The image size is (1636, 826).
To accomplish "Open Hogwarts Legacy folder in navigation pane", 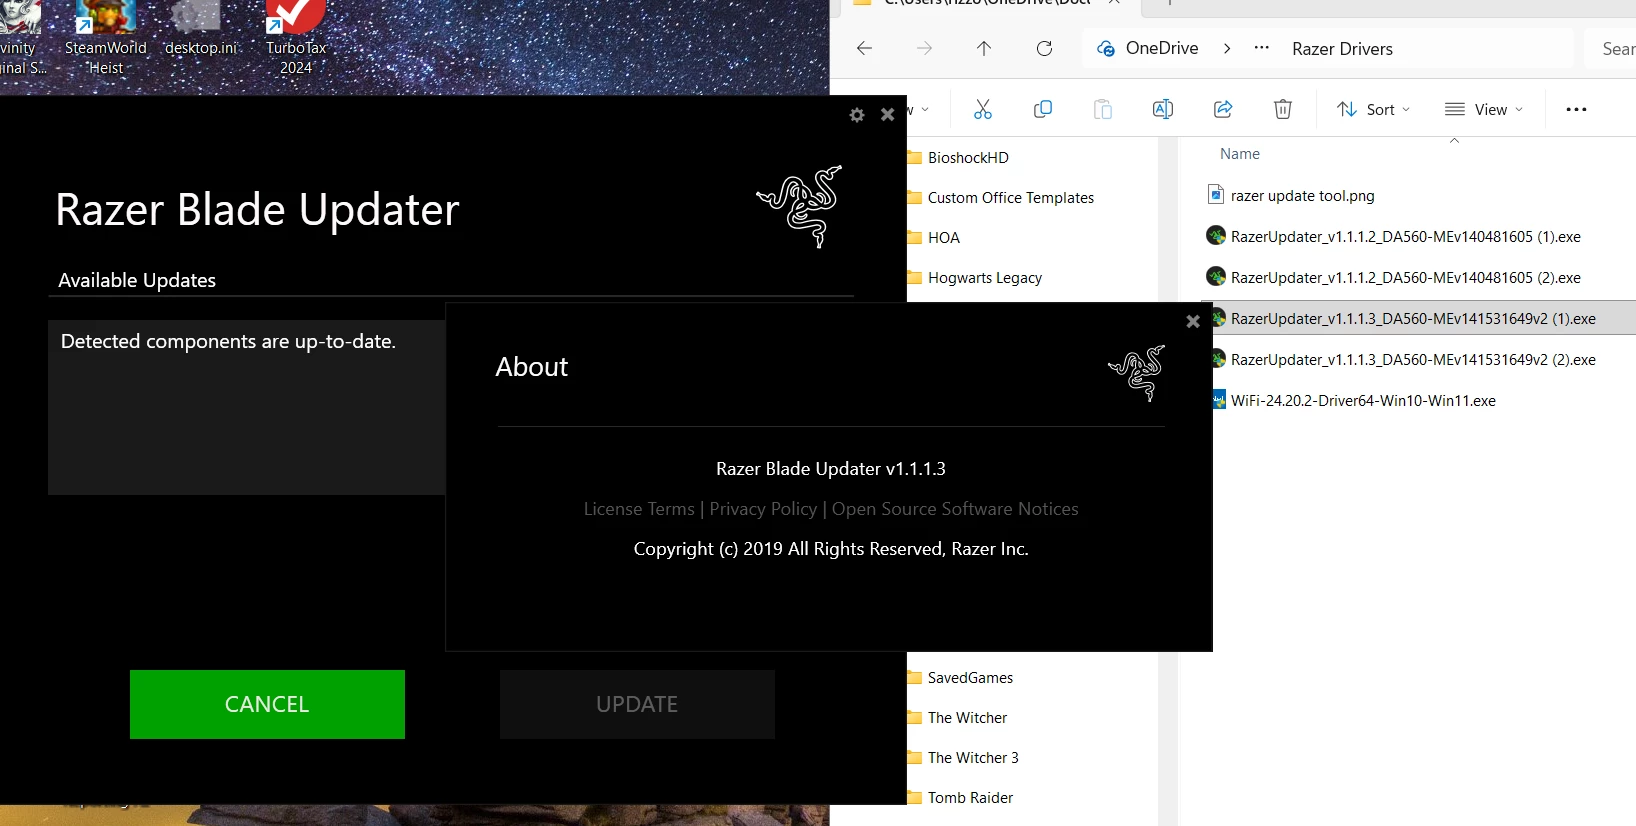I will pos(984,278).
